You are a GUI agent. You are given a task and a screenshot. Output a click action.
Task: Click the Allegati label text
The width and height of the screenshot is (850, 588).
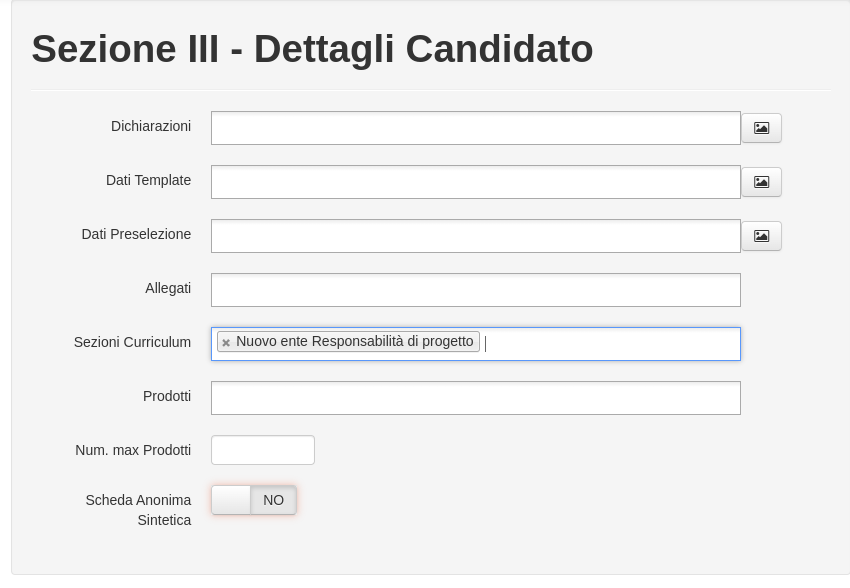click(x=168, y=288)
